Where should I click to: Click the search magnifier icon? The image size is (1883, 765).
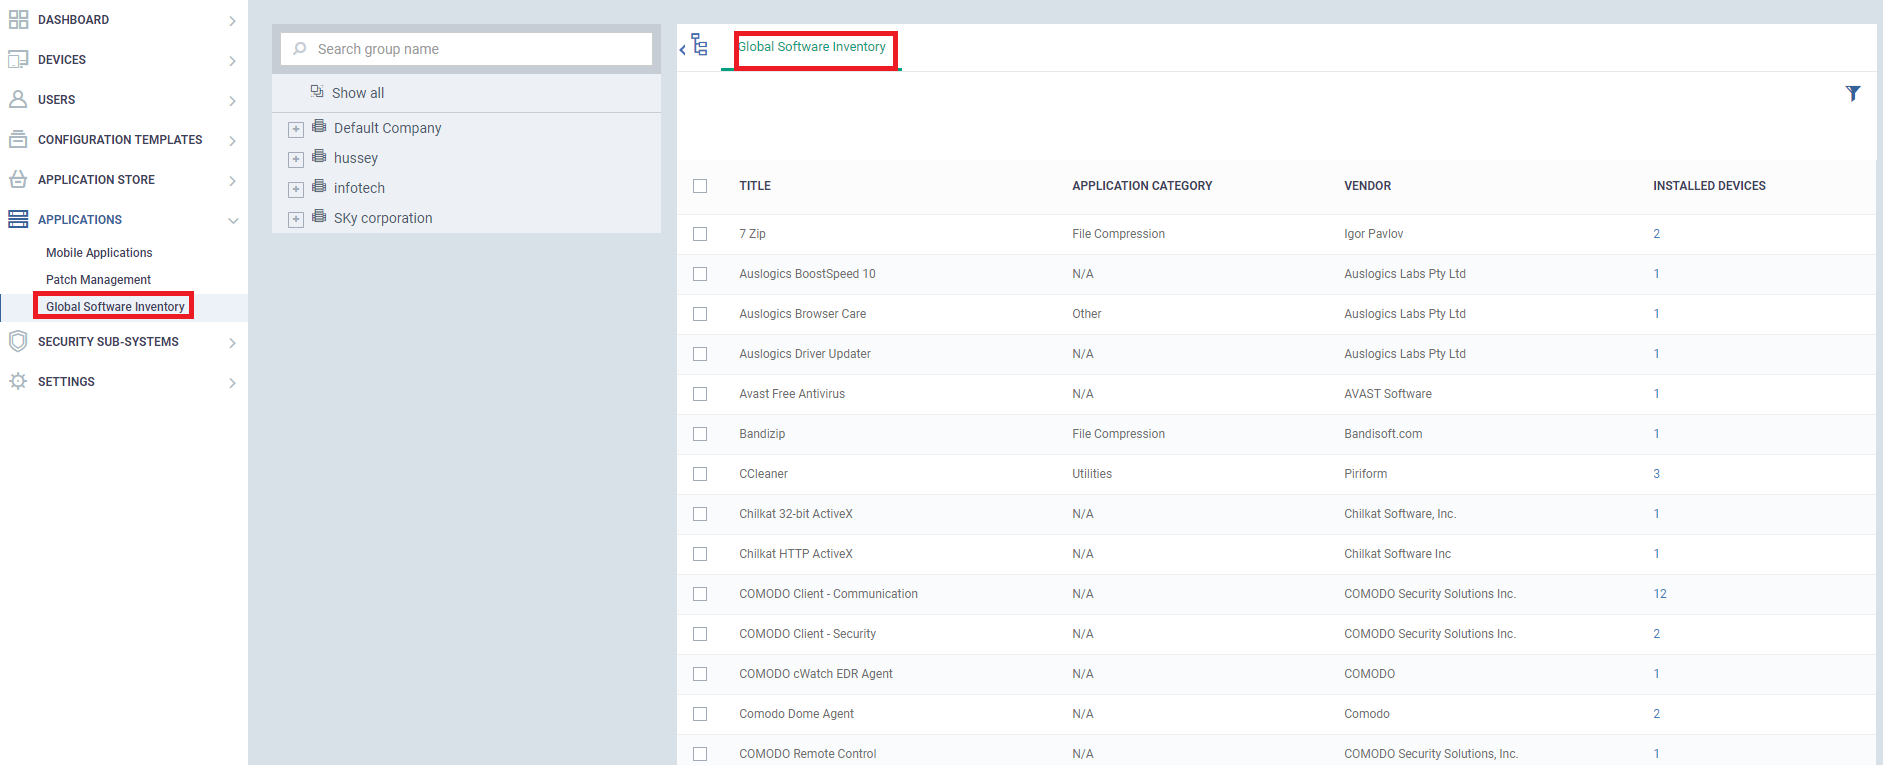click(x=300, y=49)
